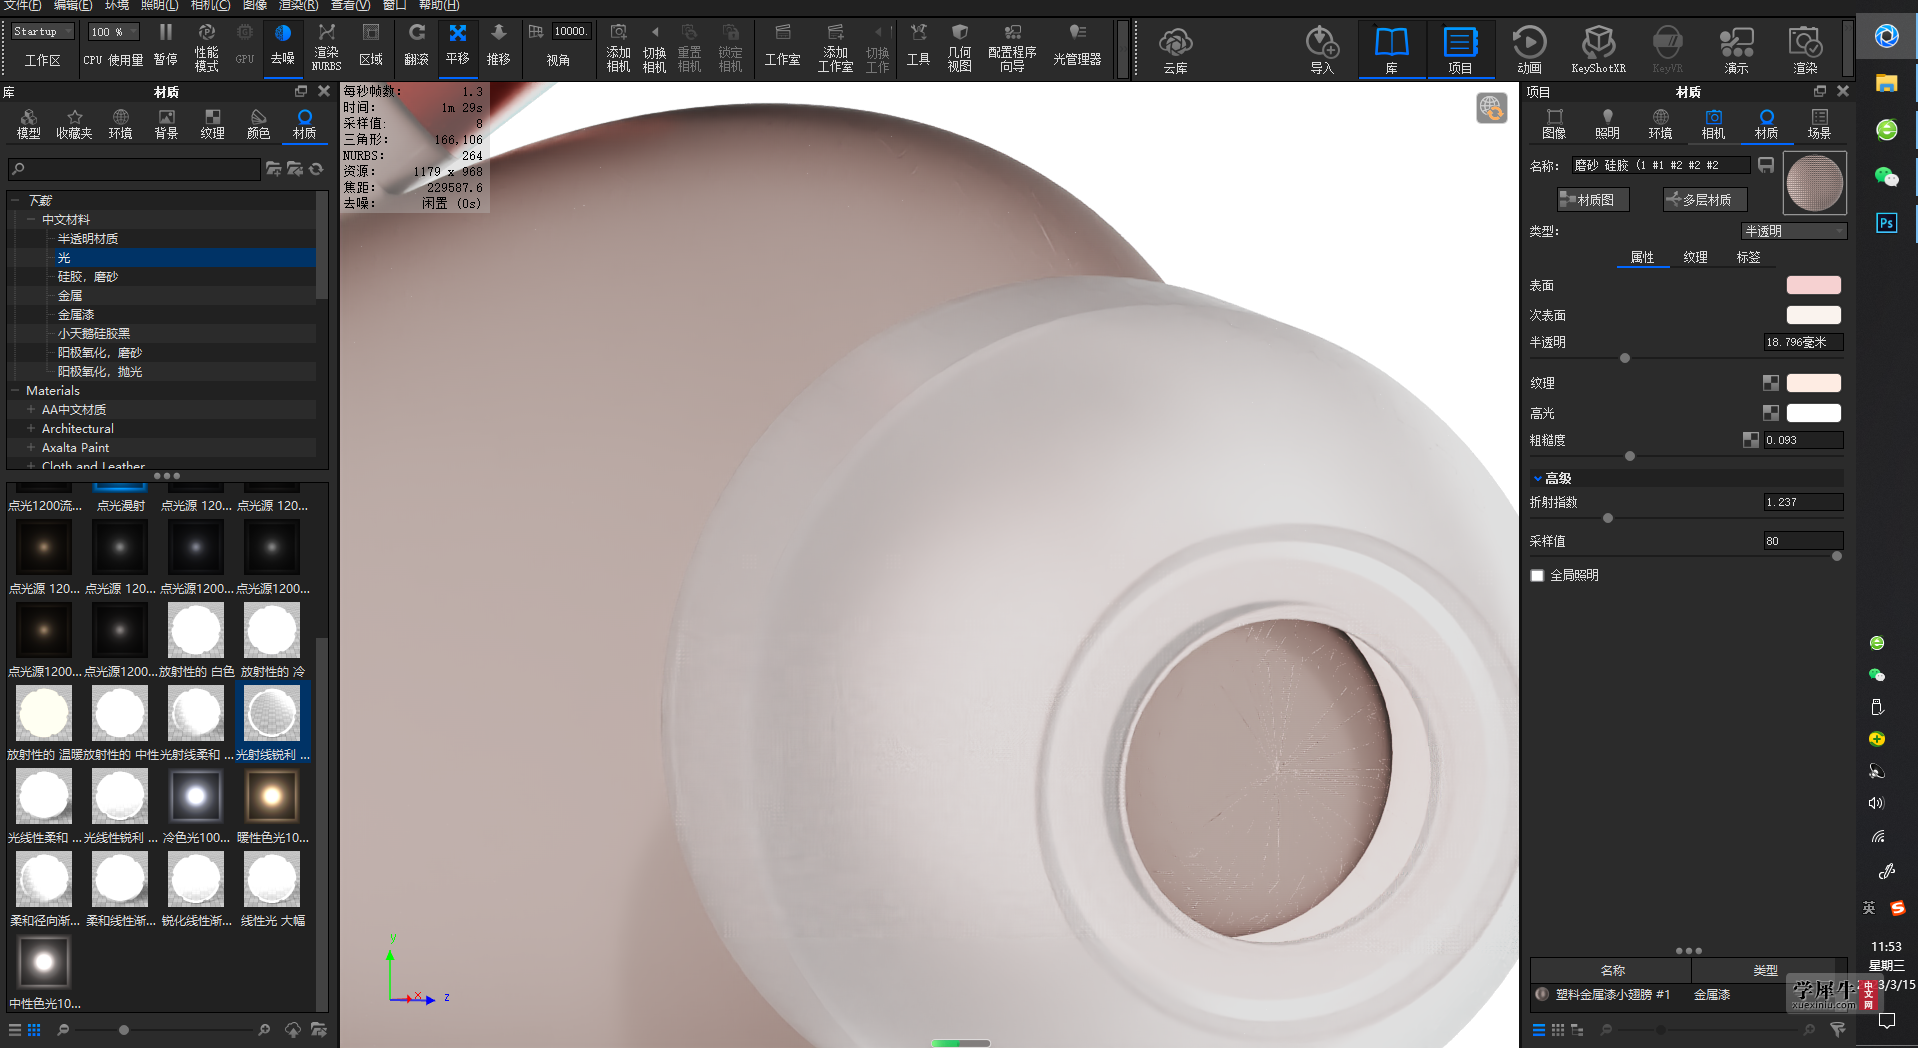Open the 云库 cloud library

1176,50
